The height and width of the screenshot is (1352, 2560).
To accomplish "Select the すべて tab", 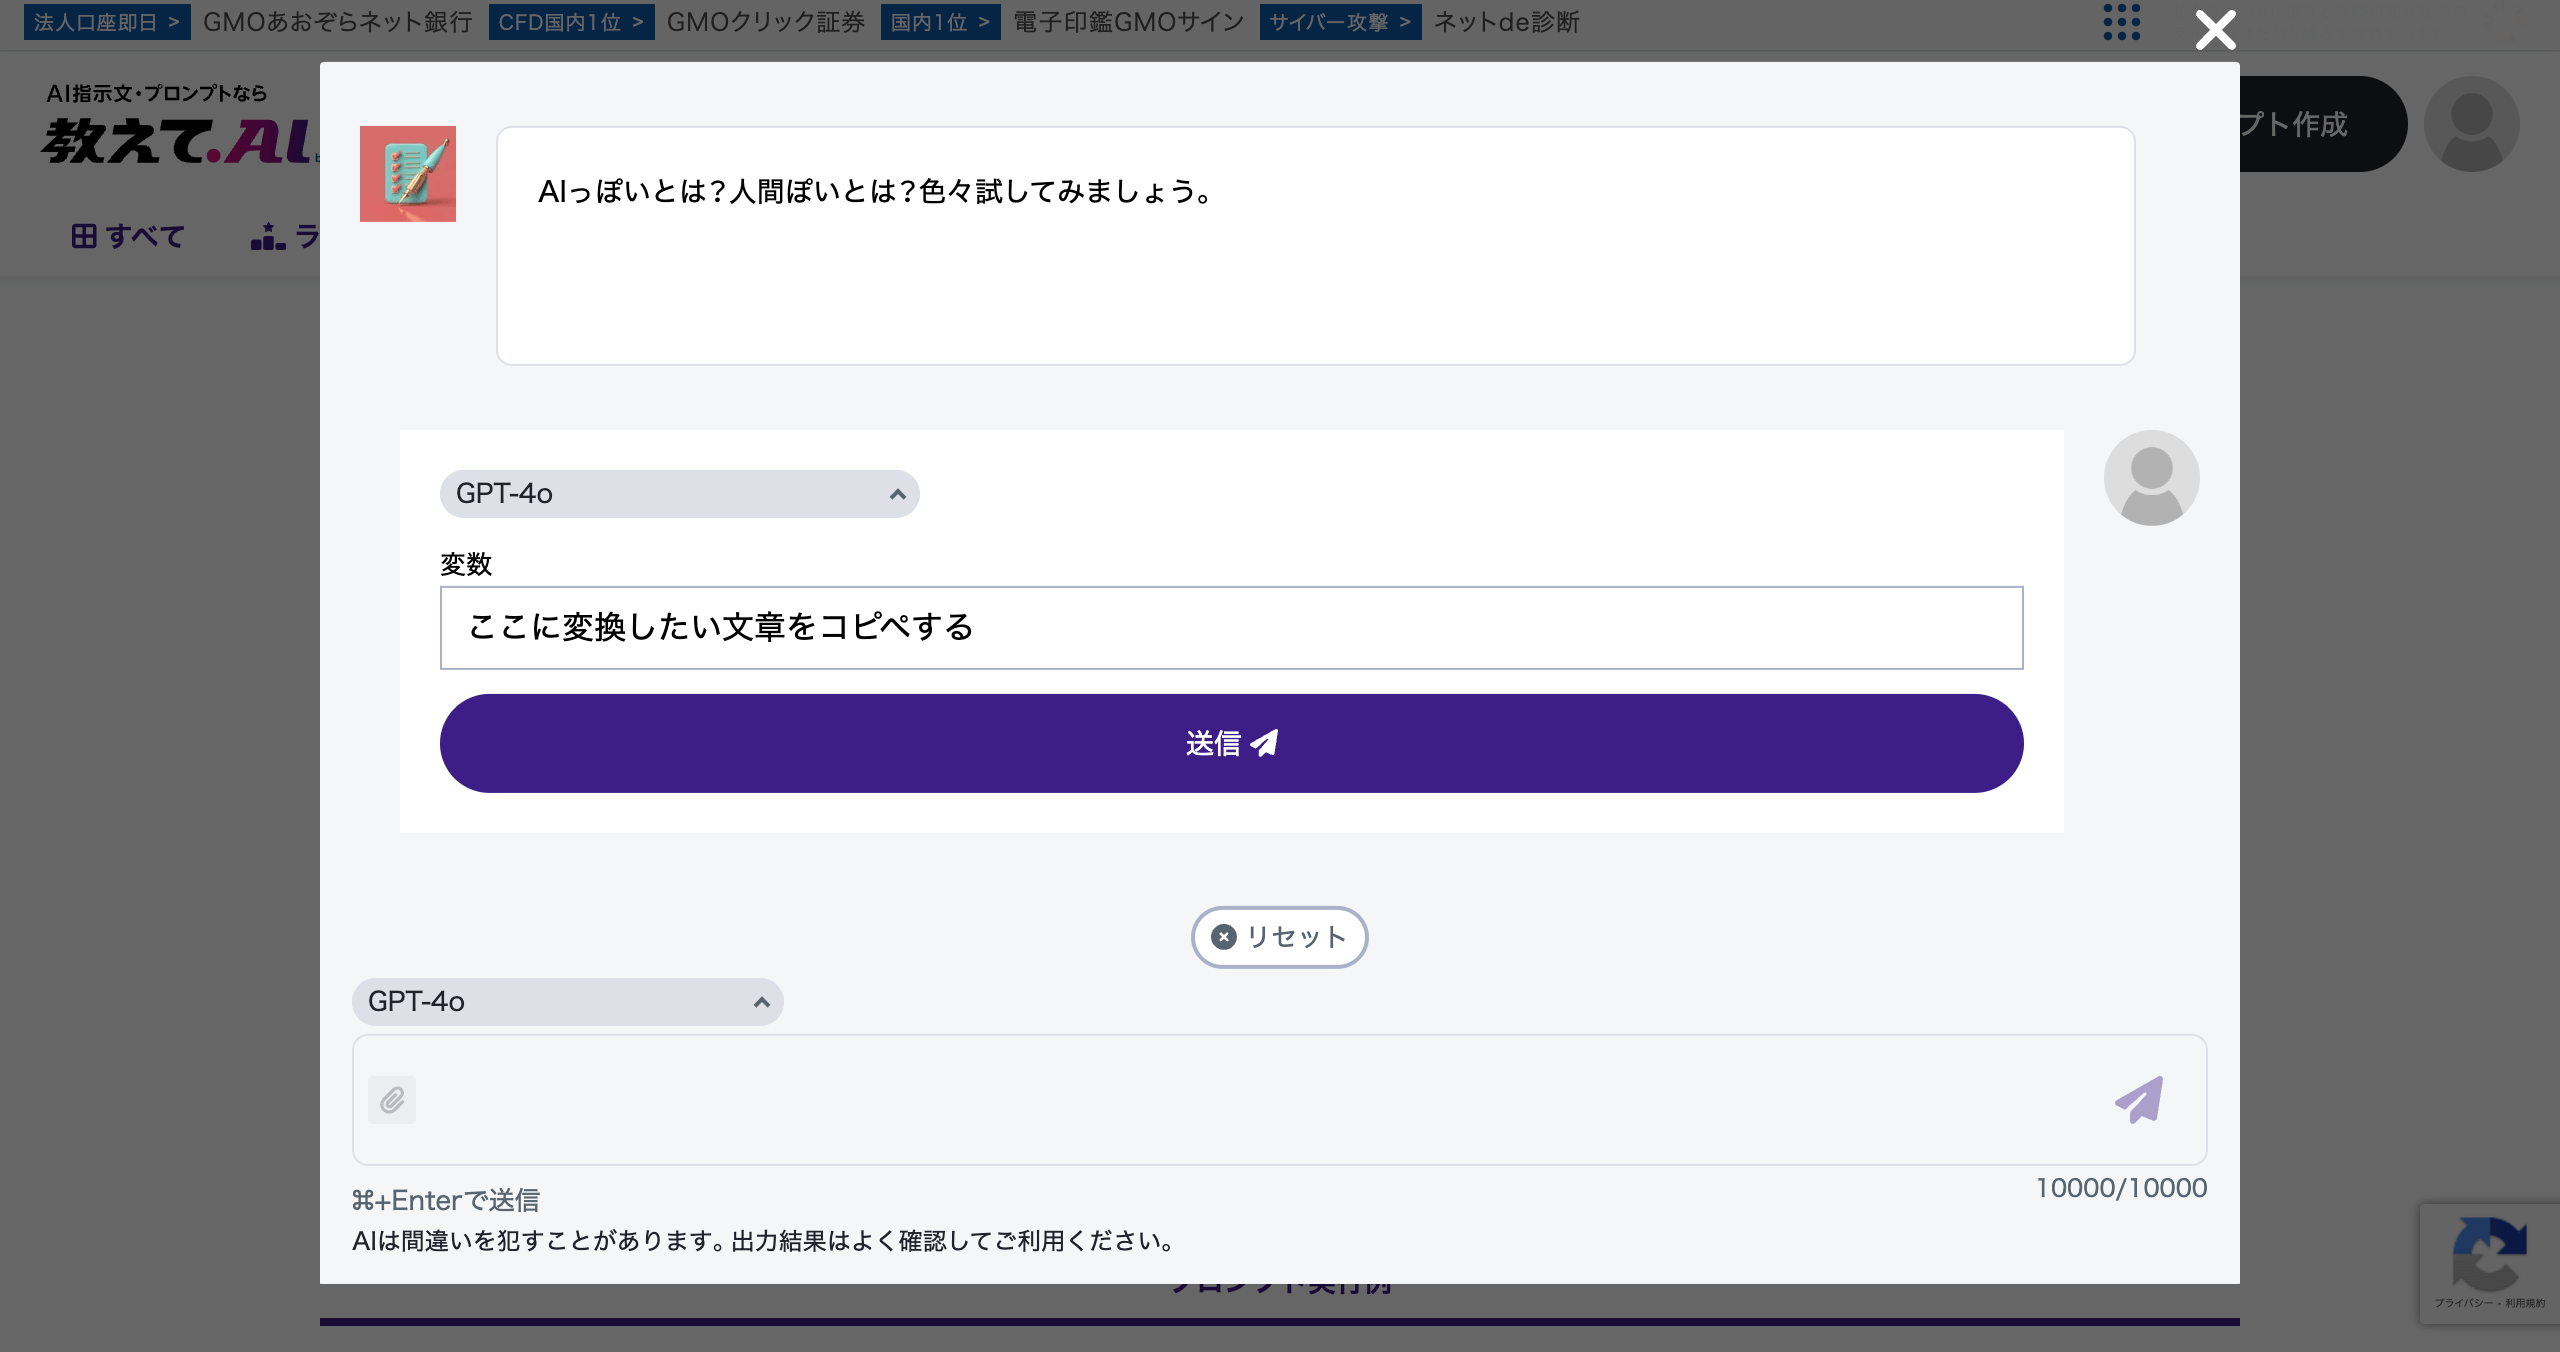I will pos(128,236).
